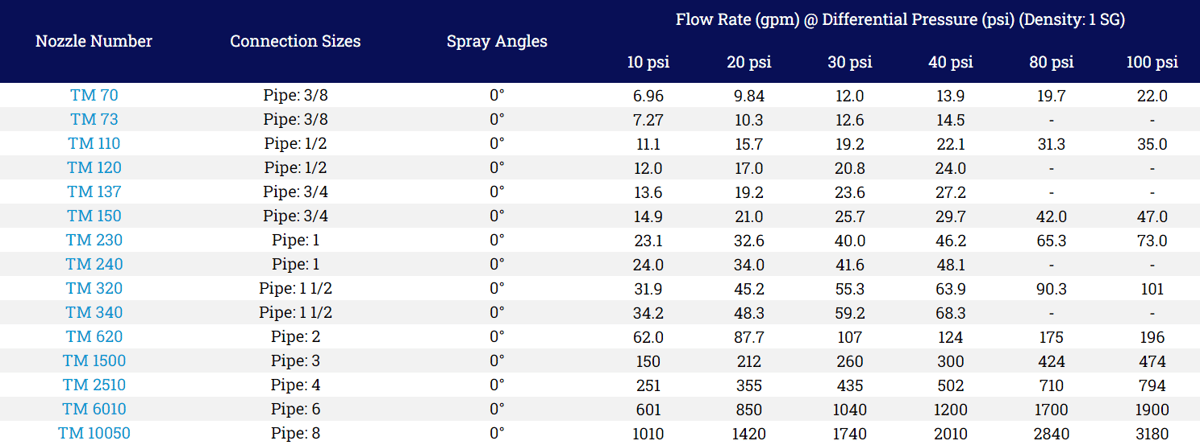Image resolution: width=1200 pixels, height=445 pixels.
Task: Click the 100 psi column header
Action: pyautogui.click(x=1152, y=62)
